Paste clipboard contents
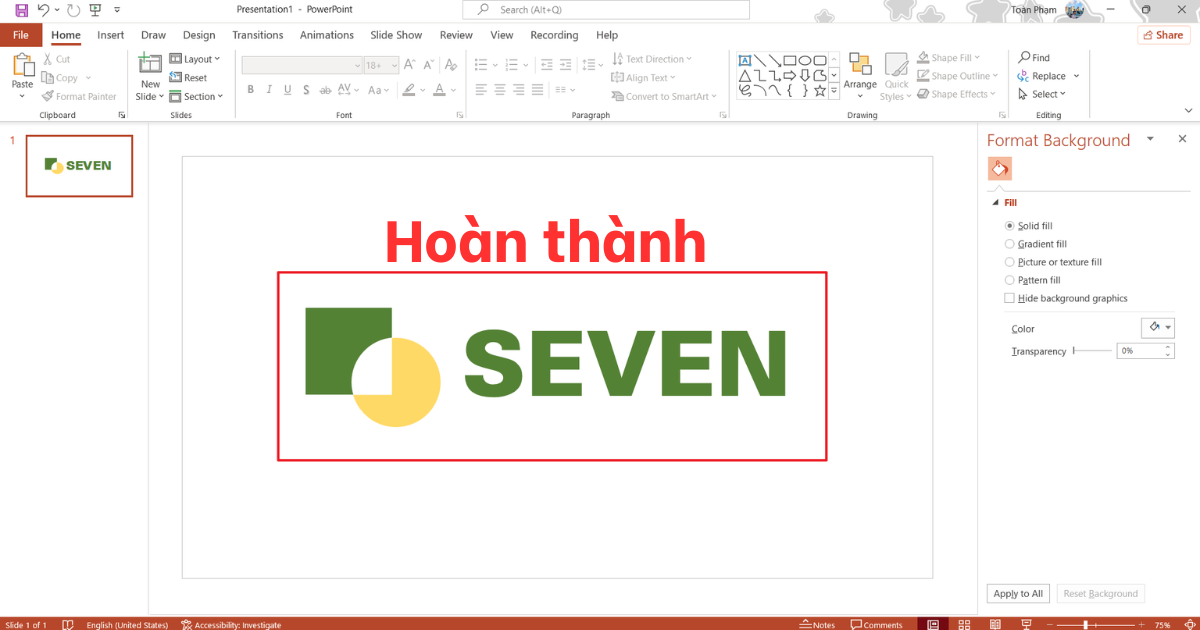 tap(22, 75)
